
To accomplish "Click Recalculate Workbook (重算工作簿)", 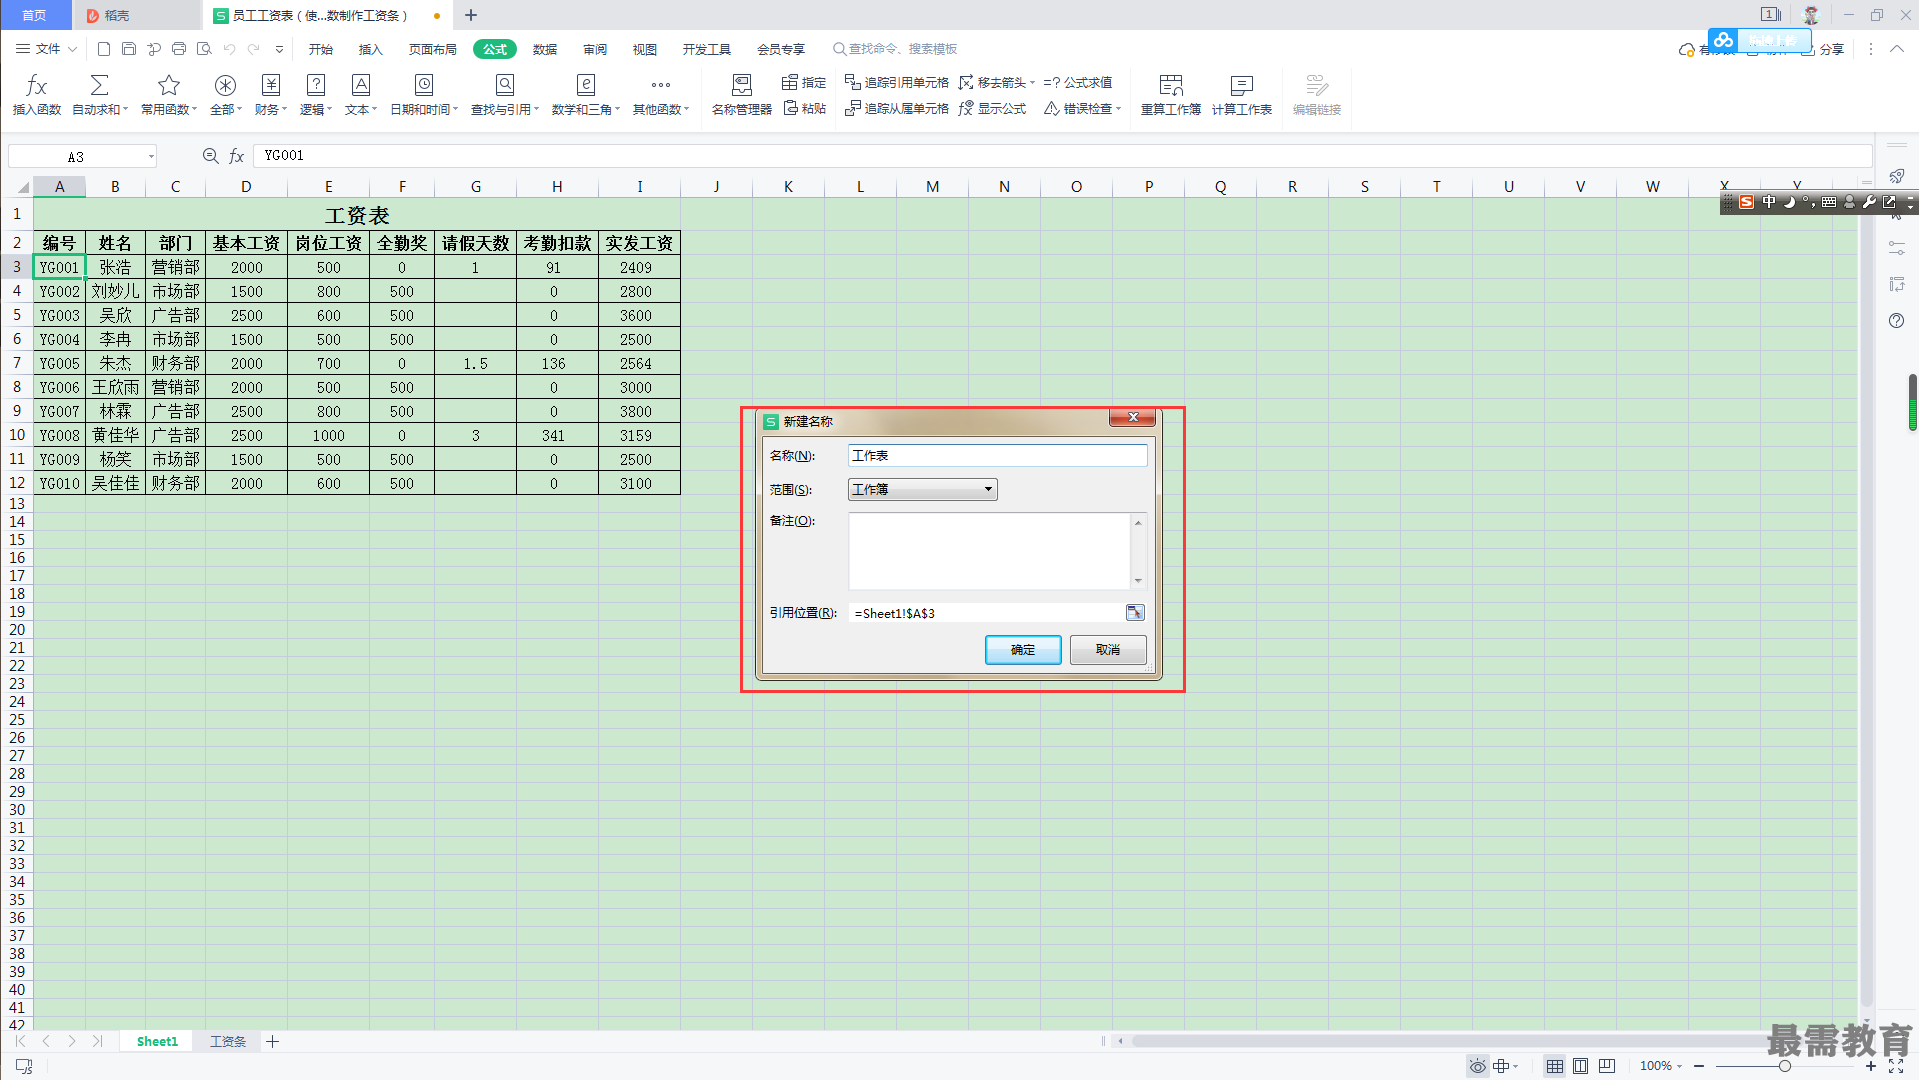I will [1171, 95].
